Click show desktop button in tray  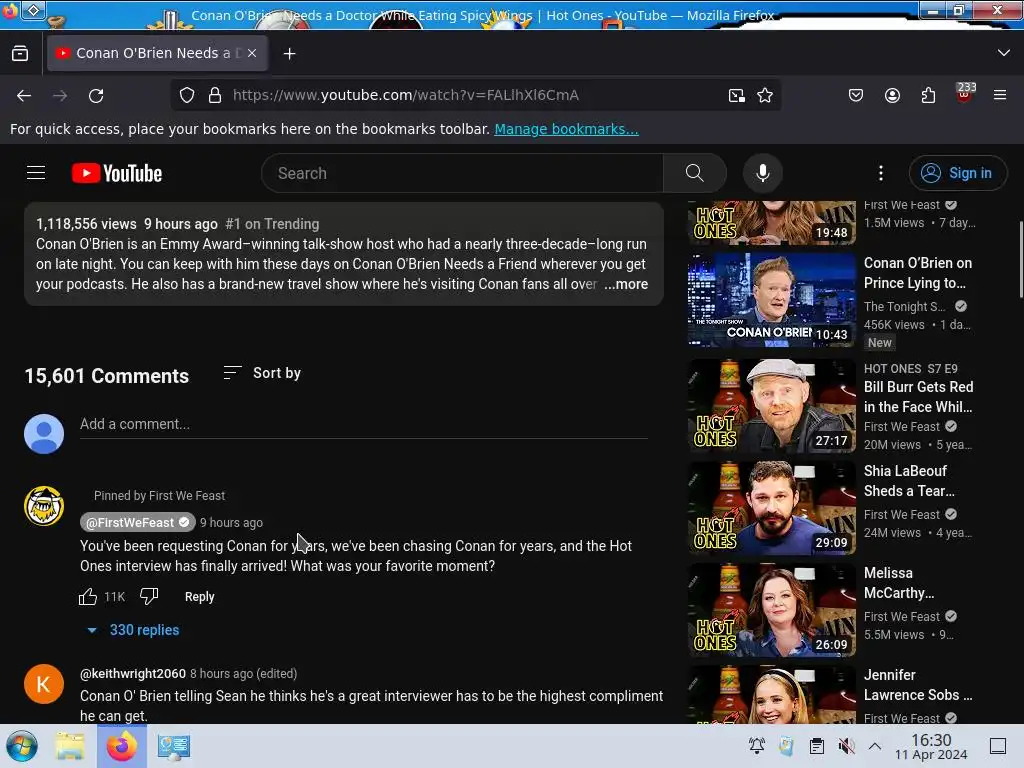pos(998,746)
